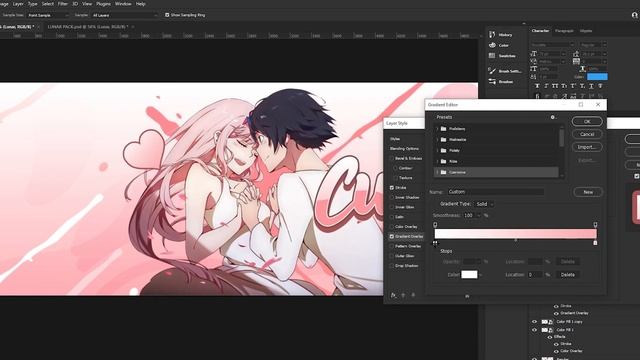Image resolution: width=640 pixels, height=360 pixels.
Task: Click the fx icon in Layer Style dialog
Action: coord(393,295)
